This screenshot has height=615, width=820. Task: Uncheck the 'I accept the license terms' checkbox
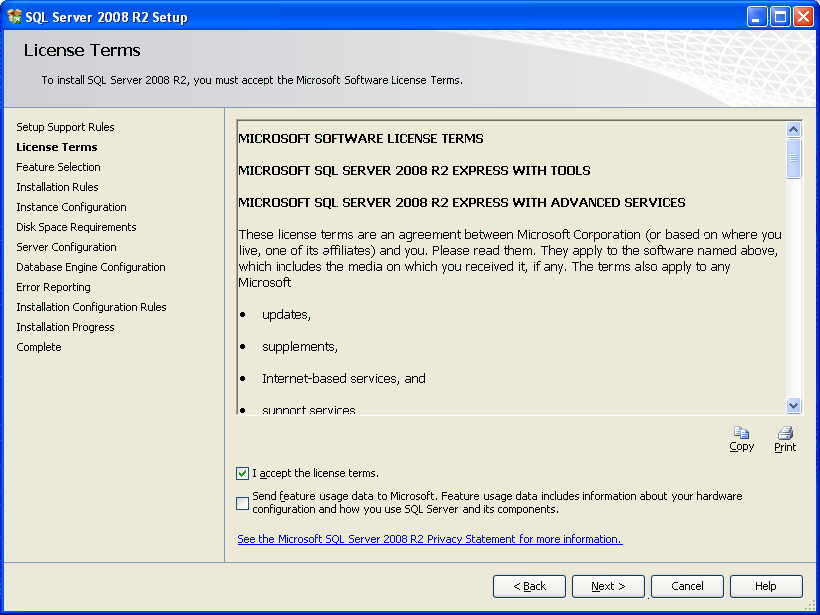(242, 473)
